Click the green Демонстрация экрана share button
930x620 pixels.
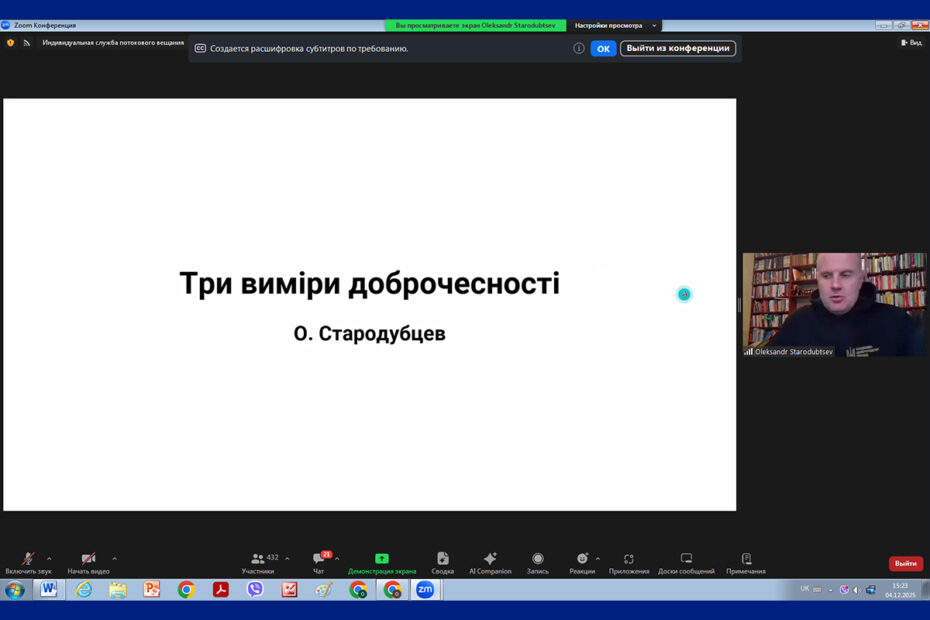click(382, 560)
